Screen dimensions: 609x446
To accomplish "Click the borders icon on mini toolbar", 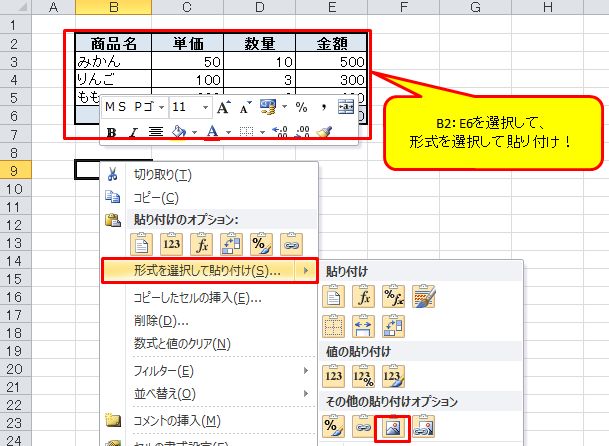I will 246,132.
